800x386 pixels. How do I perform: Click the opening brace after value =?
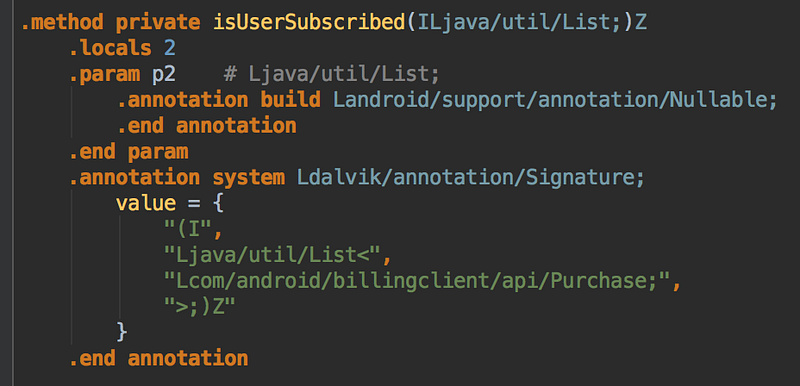[218, 203]
